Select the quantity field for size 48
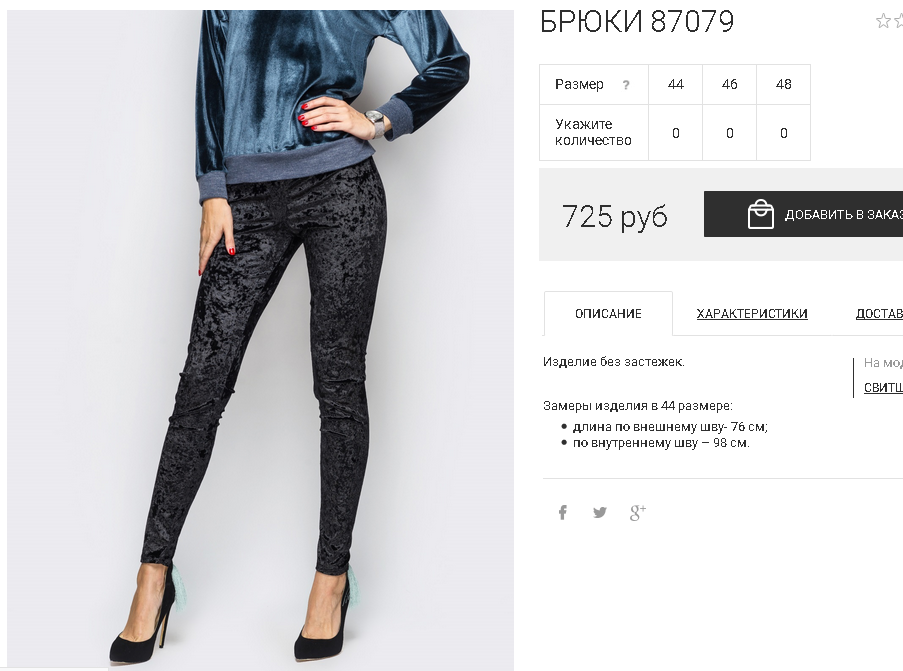 tap(784, 133)
